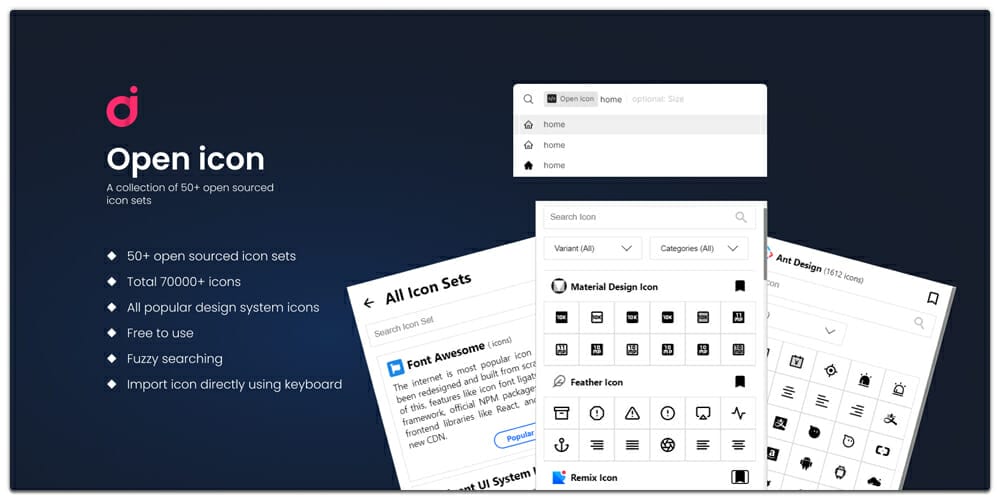This screenshot has height=500, width=1000.
Task: Open the Variant (All) dropdown
Action: tap(592, 248)
